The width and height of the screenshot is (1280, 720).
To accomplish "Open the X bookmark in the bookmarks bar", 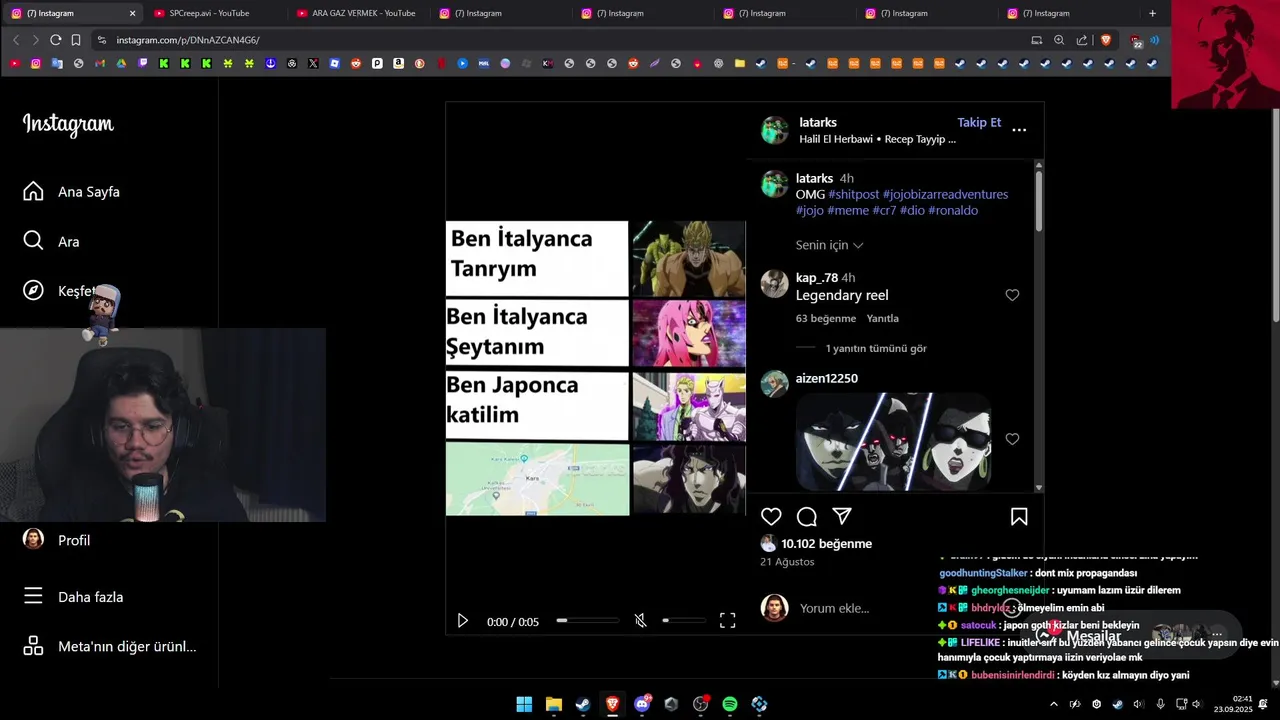I will coord(313,63).
